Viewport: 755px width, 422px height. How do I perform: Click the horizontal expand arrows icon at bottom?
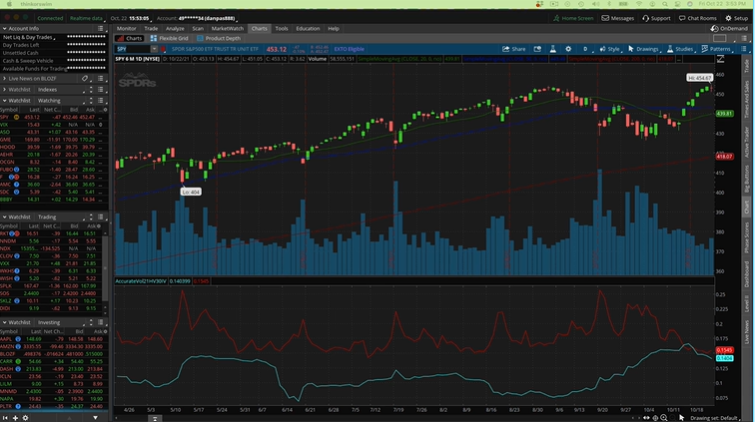click(646, 418)
